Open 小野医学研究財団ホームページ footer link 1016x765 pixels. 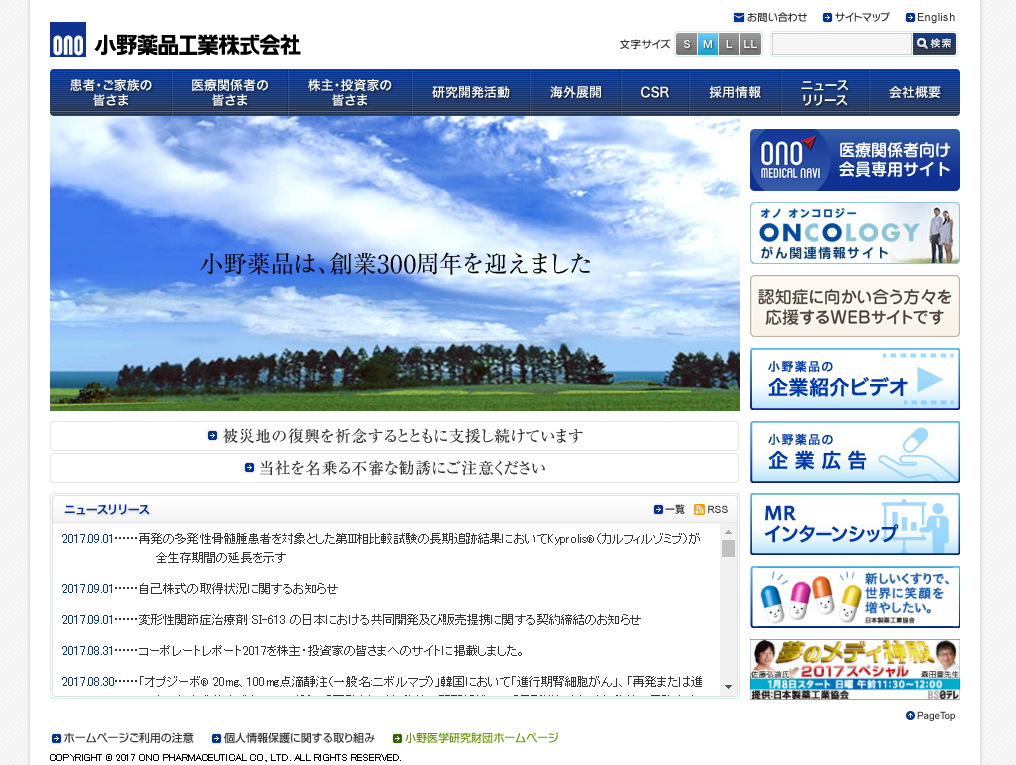(x=476, y=738)
